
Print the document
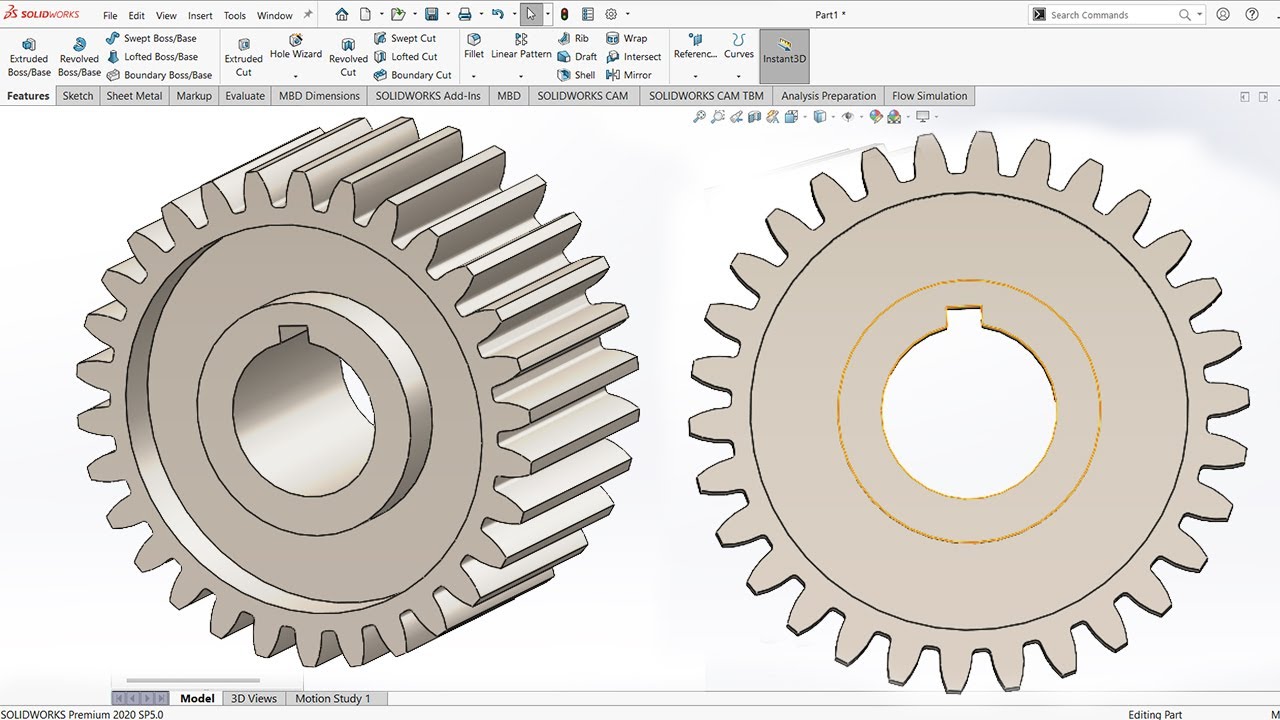coord(464,14)
